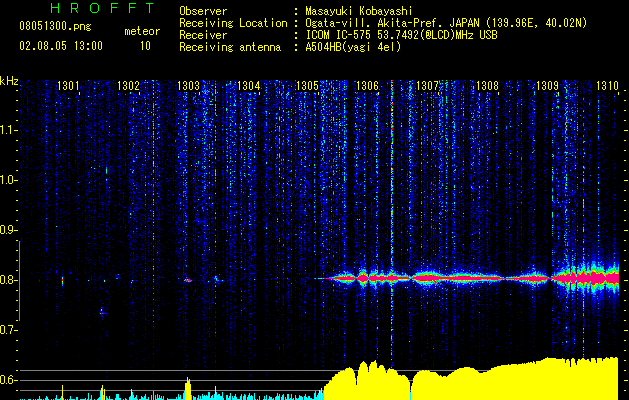Click the 1.1 frequency axis label
This screenshot has height=400, width=629.
point(8,131)
